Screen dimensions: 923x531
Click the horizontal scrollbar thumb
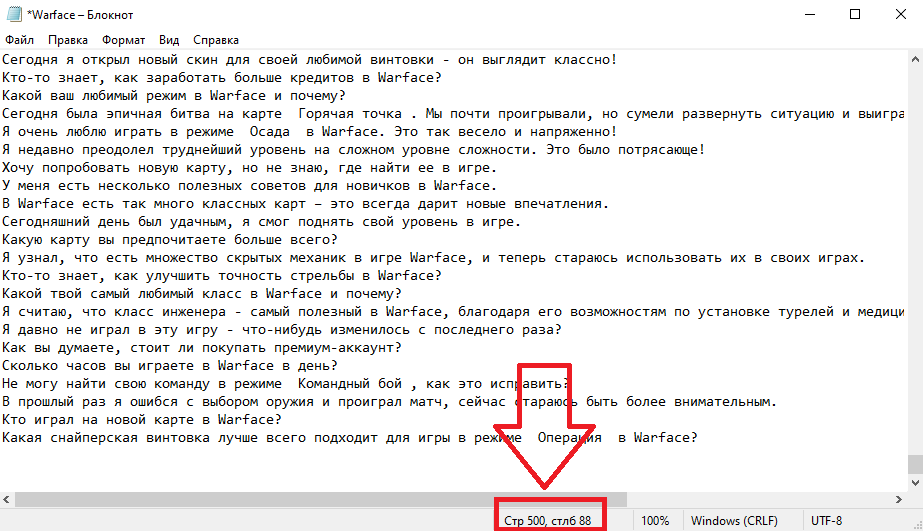(321, 499)
